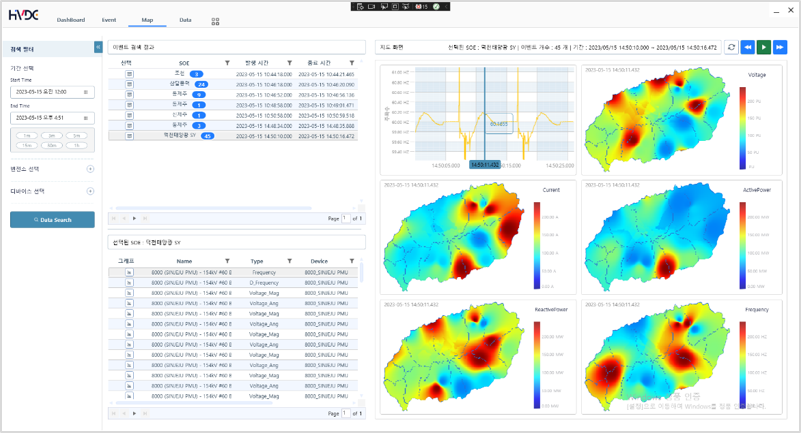Expand the 디바이스 선택 section
Screen dimensions: 801x433
point(90,191)
